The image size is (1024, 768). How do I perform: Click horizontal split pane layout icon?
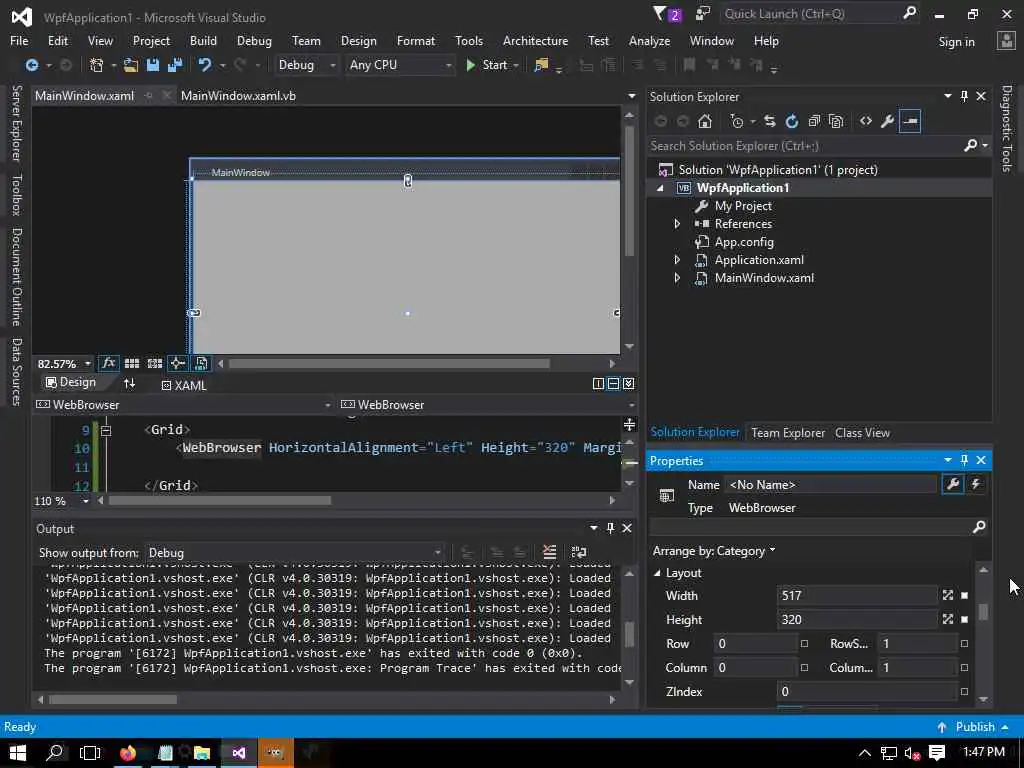pos(613,383)
